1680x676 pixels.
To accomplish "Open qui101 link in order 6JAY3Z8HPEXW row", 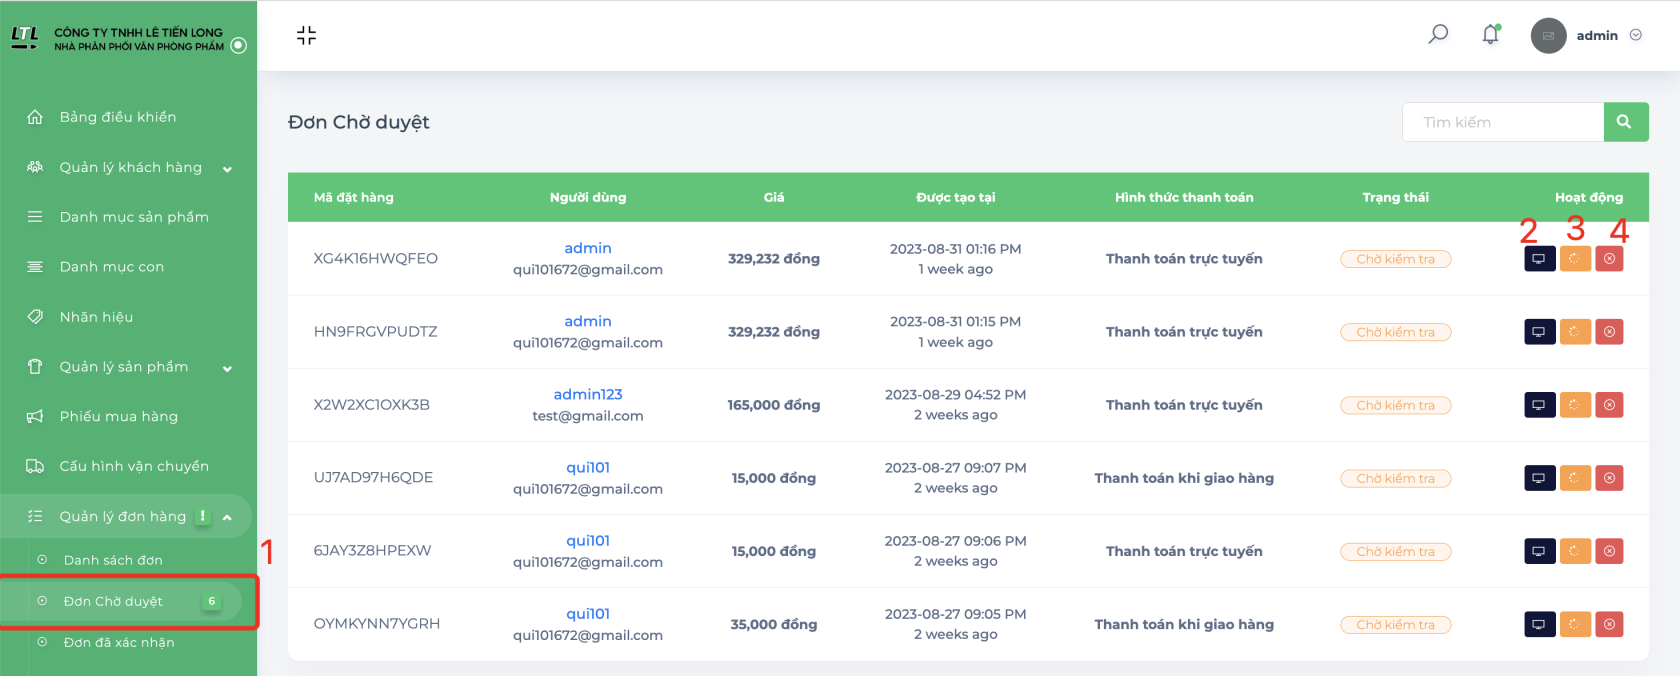I will (x=588, y=540).
